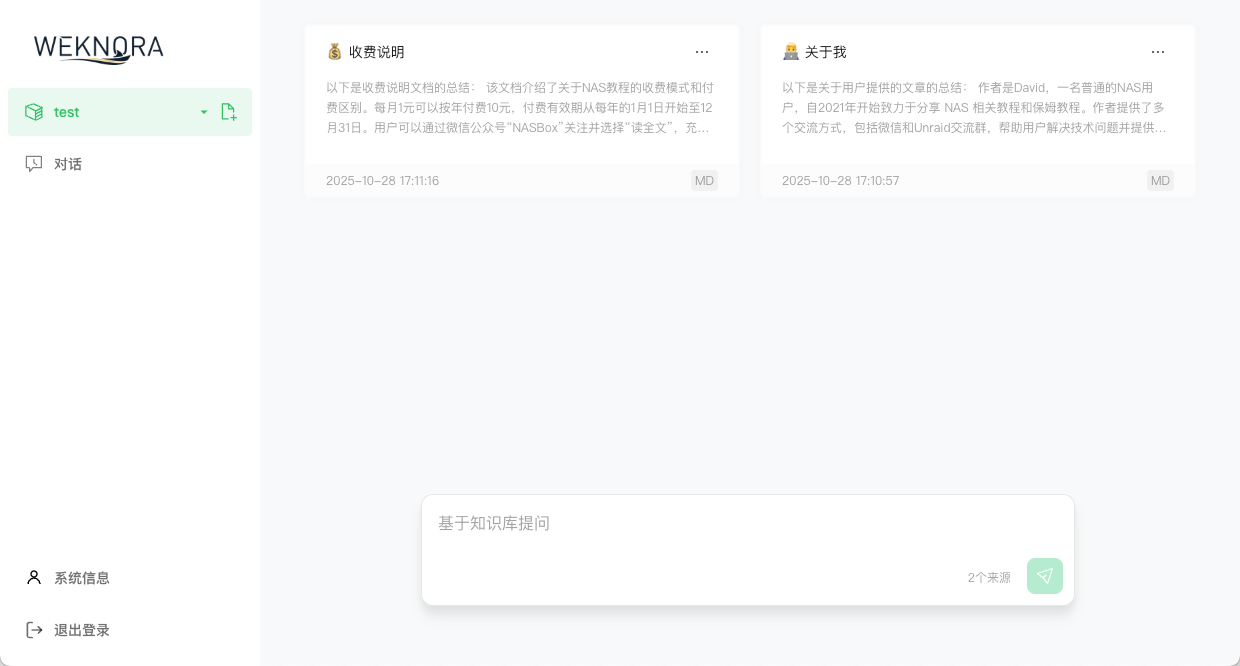Viewport: 1240px width, 666px height.
Task: Expand the test knowledge base dropdown arrow
Action: [204, 112]
